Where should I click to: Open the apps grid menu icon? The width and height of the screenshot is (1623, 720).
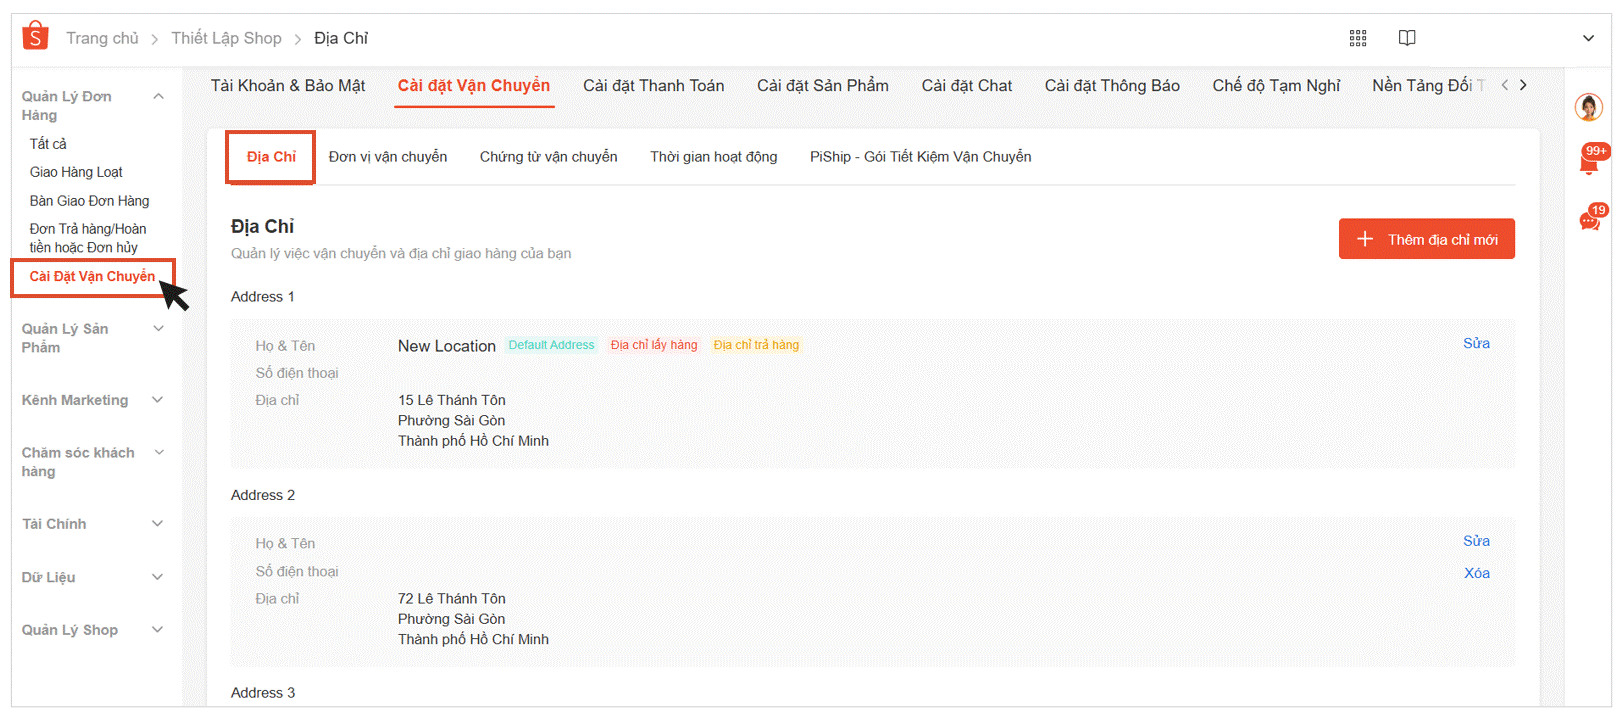[x=1357, y=38]
